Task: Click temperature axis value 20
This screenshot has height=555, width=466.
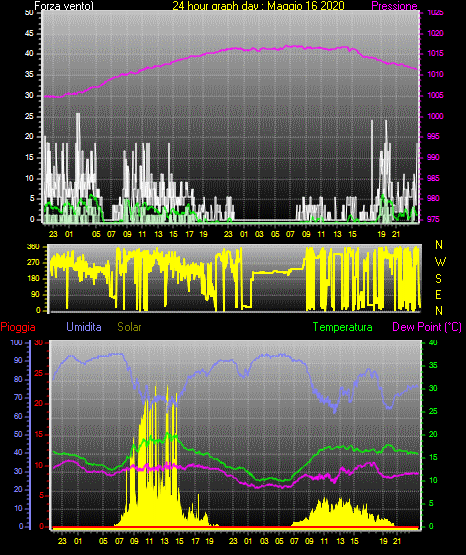Action: (433, 434)
